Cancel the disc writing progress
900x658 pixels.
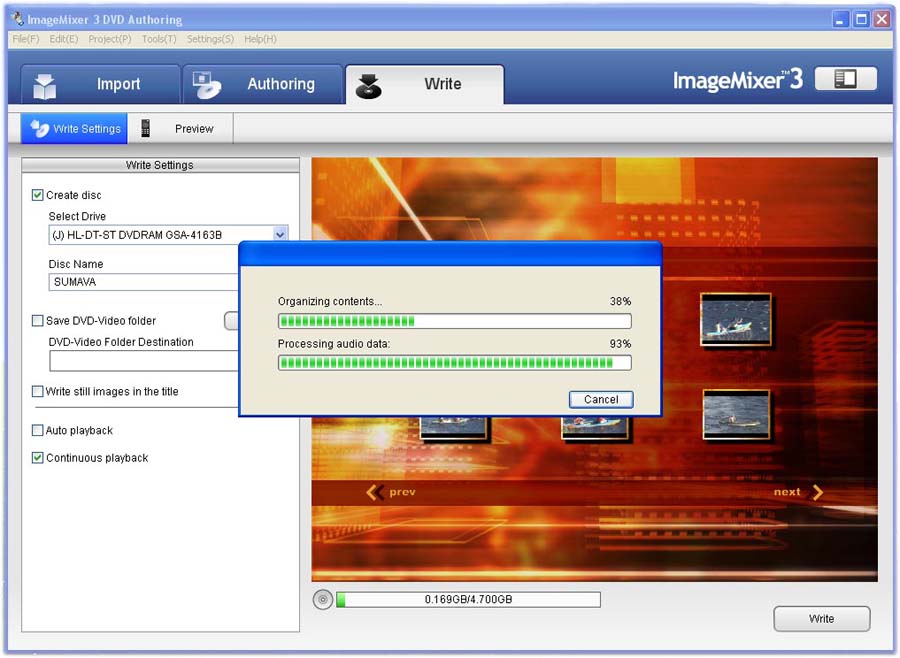[x=601, y=399]
